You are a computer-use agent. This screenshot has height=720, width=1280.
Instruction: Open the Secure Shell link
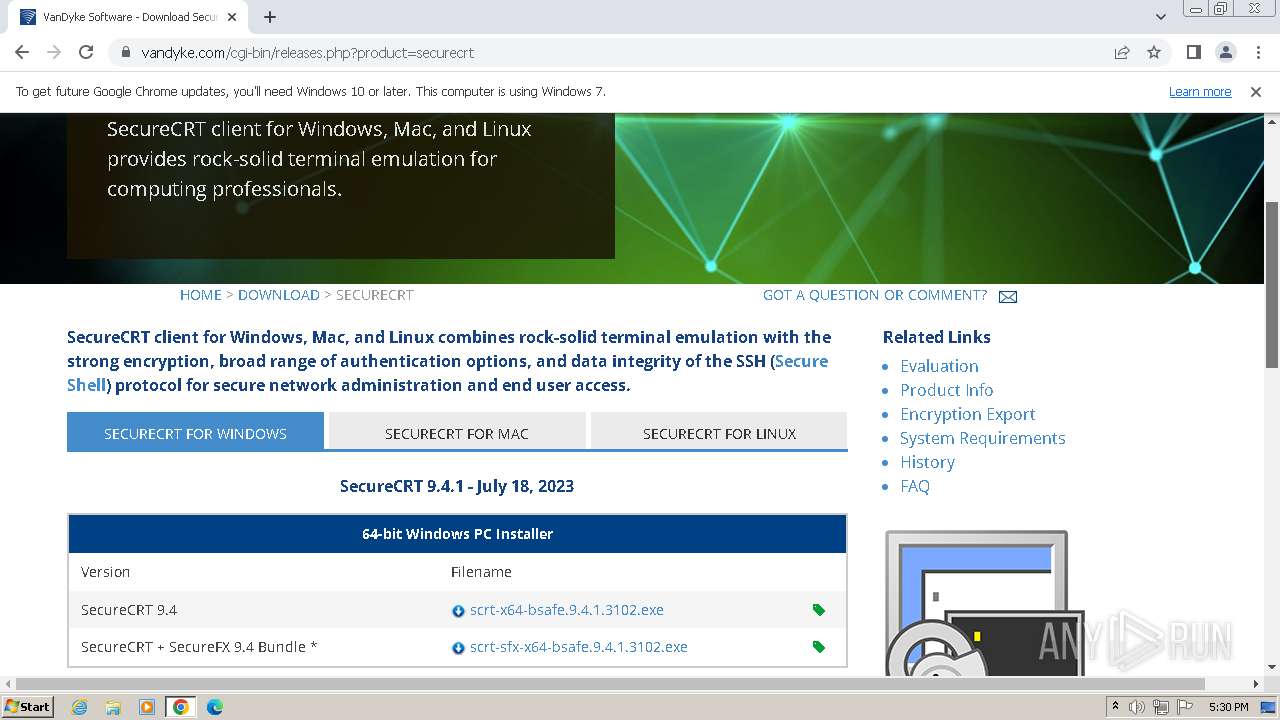801,361
